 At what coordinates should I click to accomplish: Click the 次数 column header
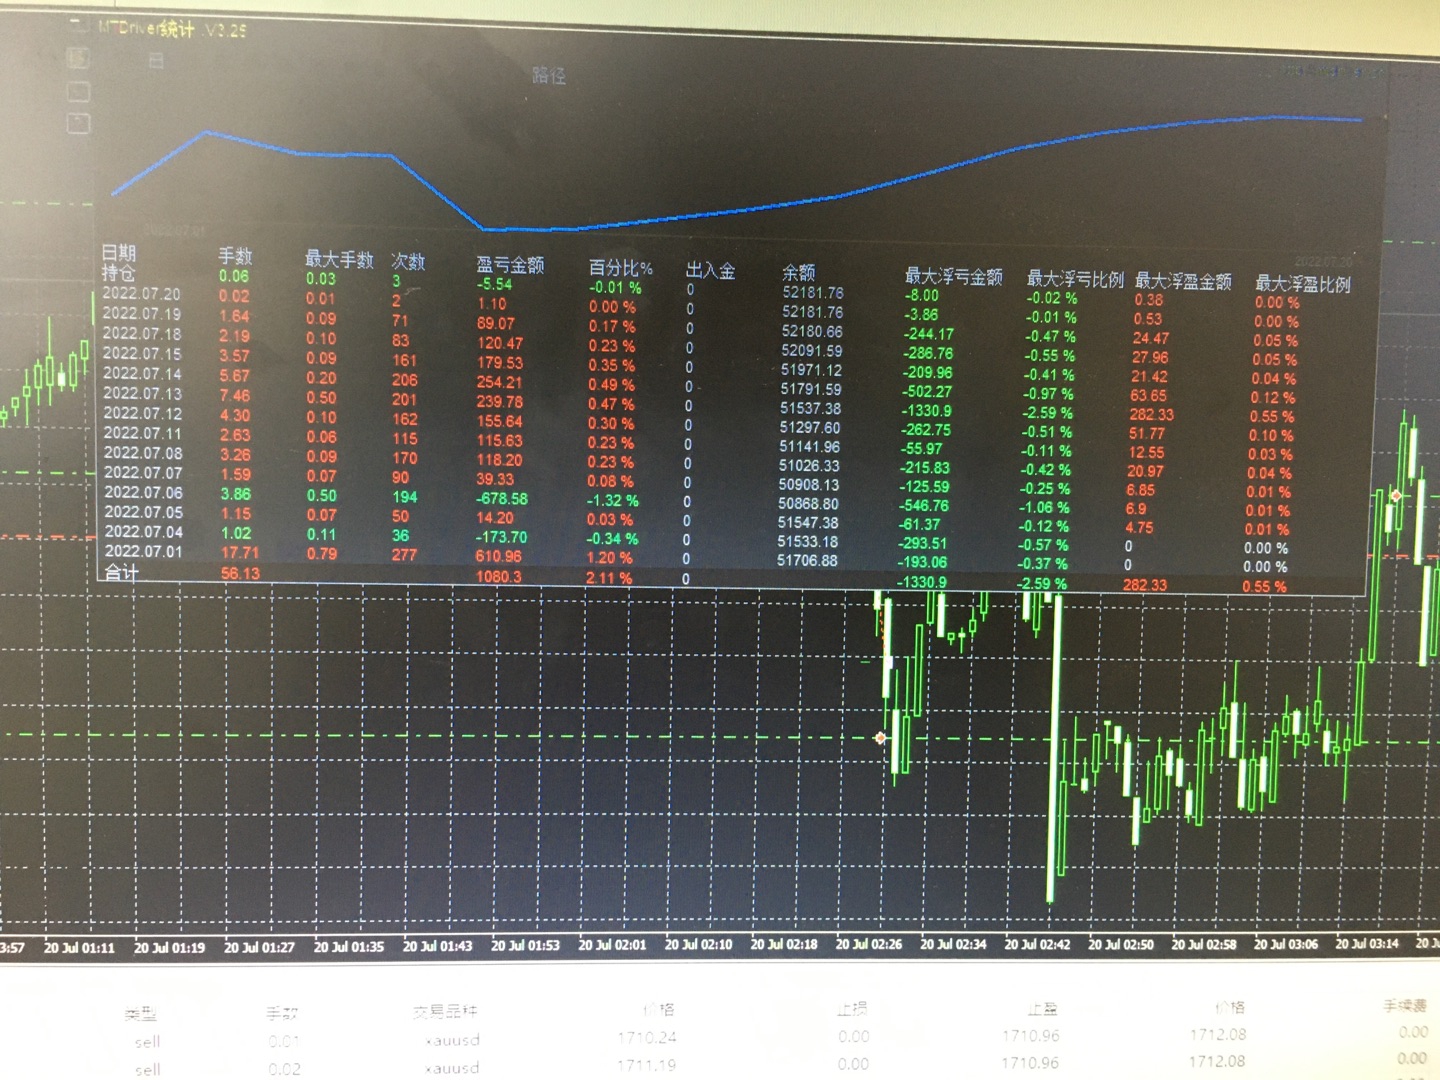tap(408, 261)
